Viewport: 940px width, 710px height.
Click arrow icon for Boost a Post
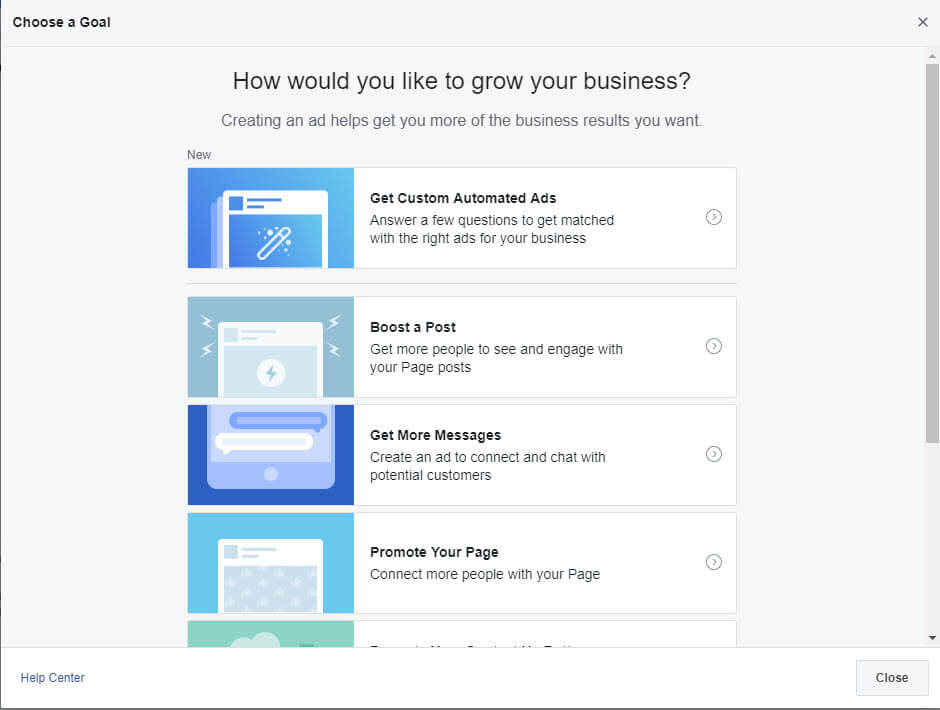tap(713, 346)
